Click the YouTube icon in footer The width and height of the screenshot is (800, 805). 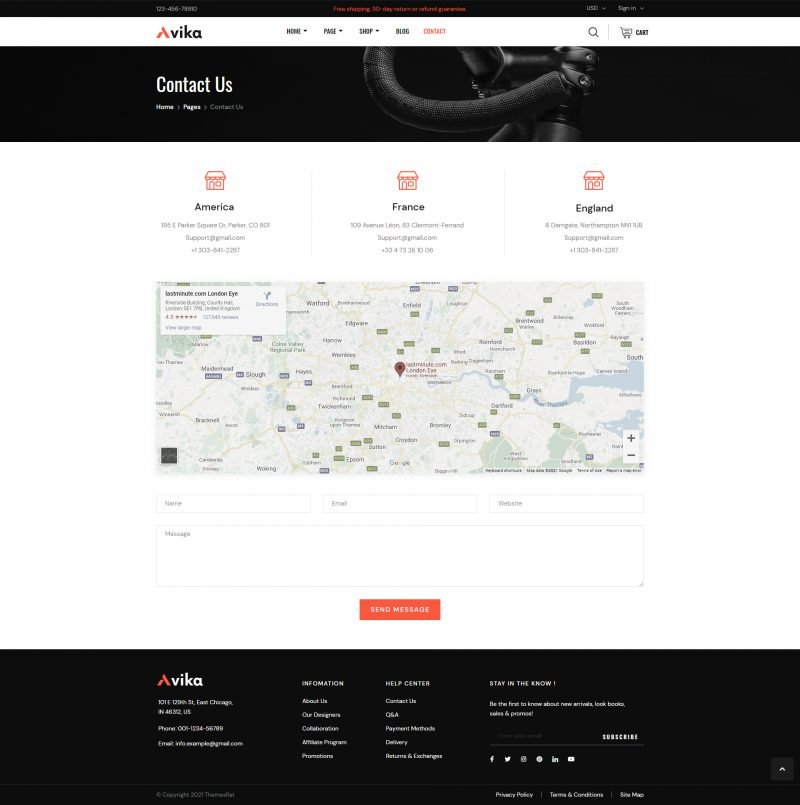[x=571, y=759]
